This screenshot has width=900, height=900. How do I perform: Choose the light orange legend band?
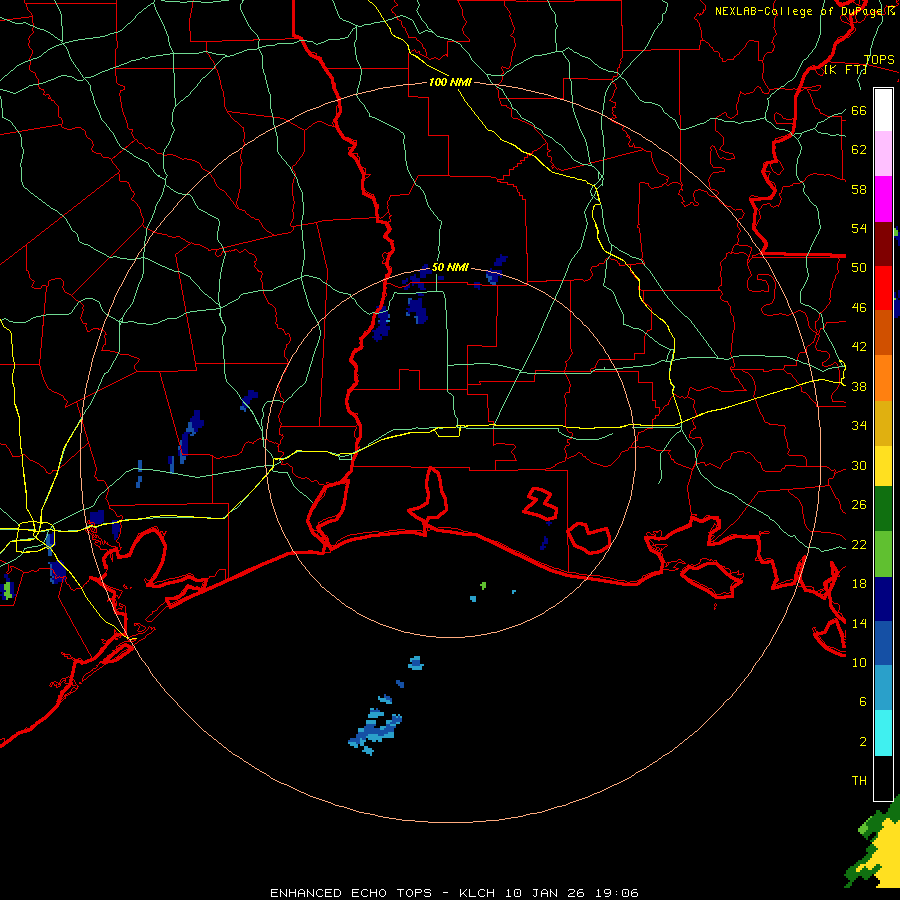click(883, 378)
